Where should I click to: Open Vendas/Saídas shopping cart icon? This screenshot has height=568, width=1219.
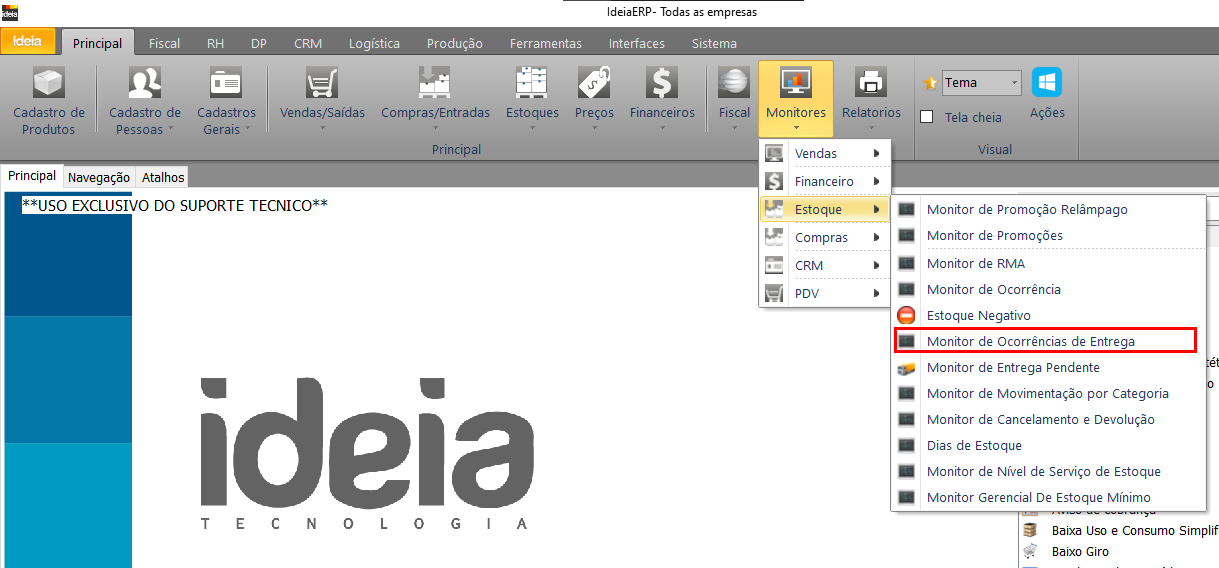[322, 83]
